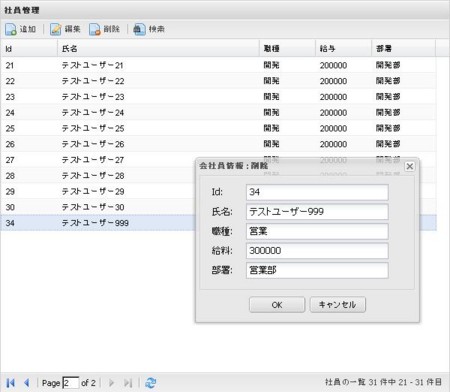450x392 pixels.
Task: Click the paging status text 社員の一覧
Action: coord(383,382)
